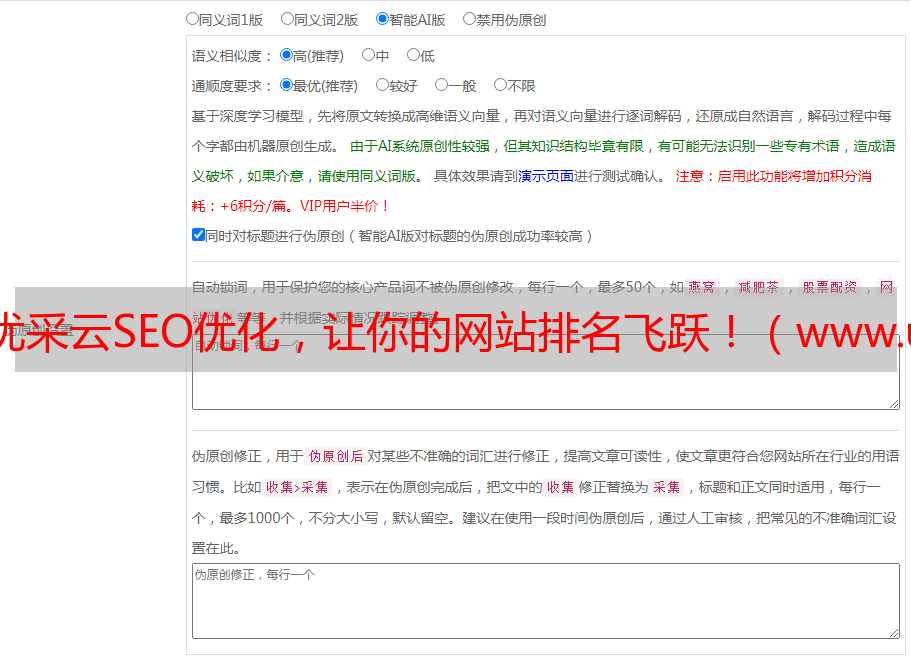Set 通顺度要求 to 不限
The height and width of the screenshot is (658, 911).
[500, 85]
